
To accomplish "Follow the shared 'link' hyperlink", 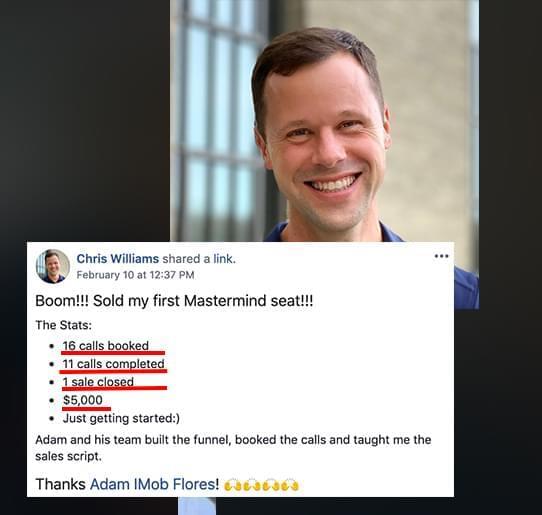I will click(224, 259).
